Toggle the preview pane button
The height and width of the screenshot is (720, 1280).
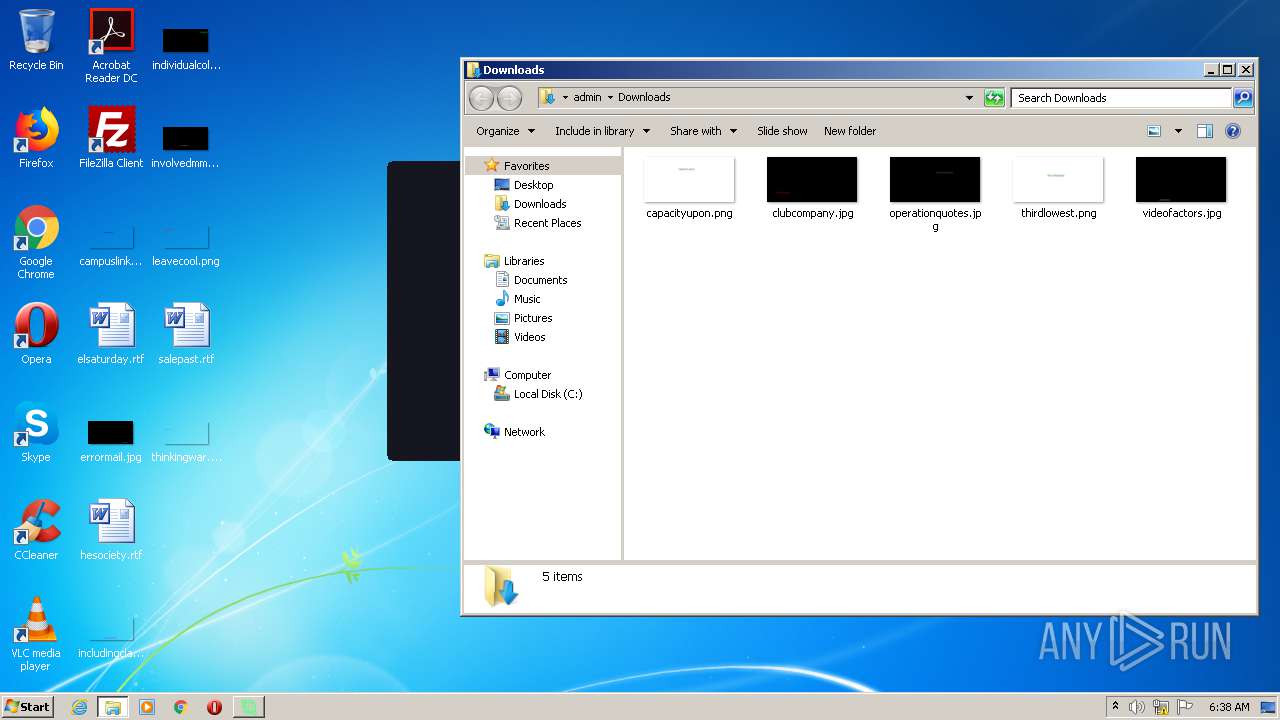[x=1205, y=131]
